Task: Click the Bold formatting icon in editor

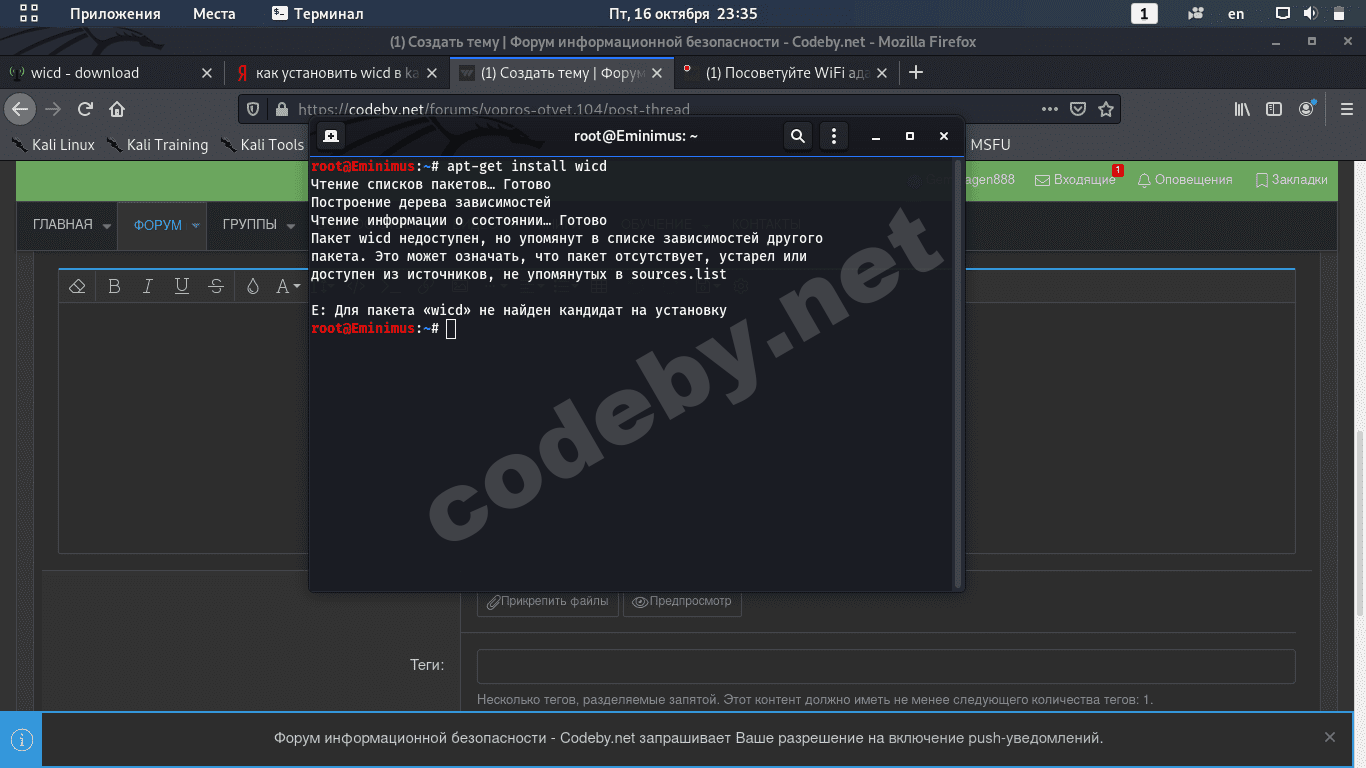Action: pyautogui.click(x=114, y=287)
